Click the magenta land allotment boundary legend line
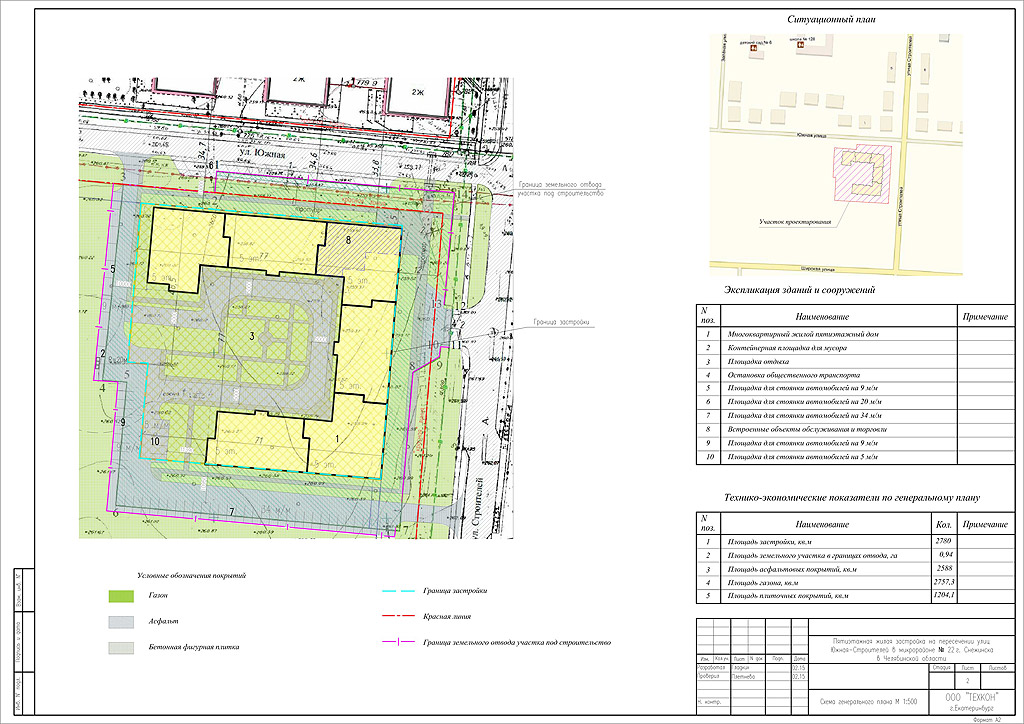 point(398,642)
